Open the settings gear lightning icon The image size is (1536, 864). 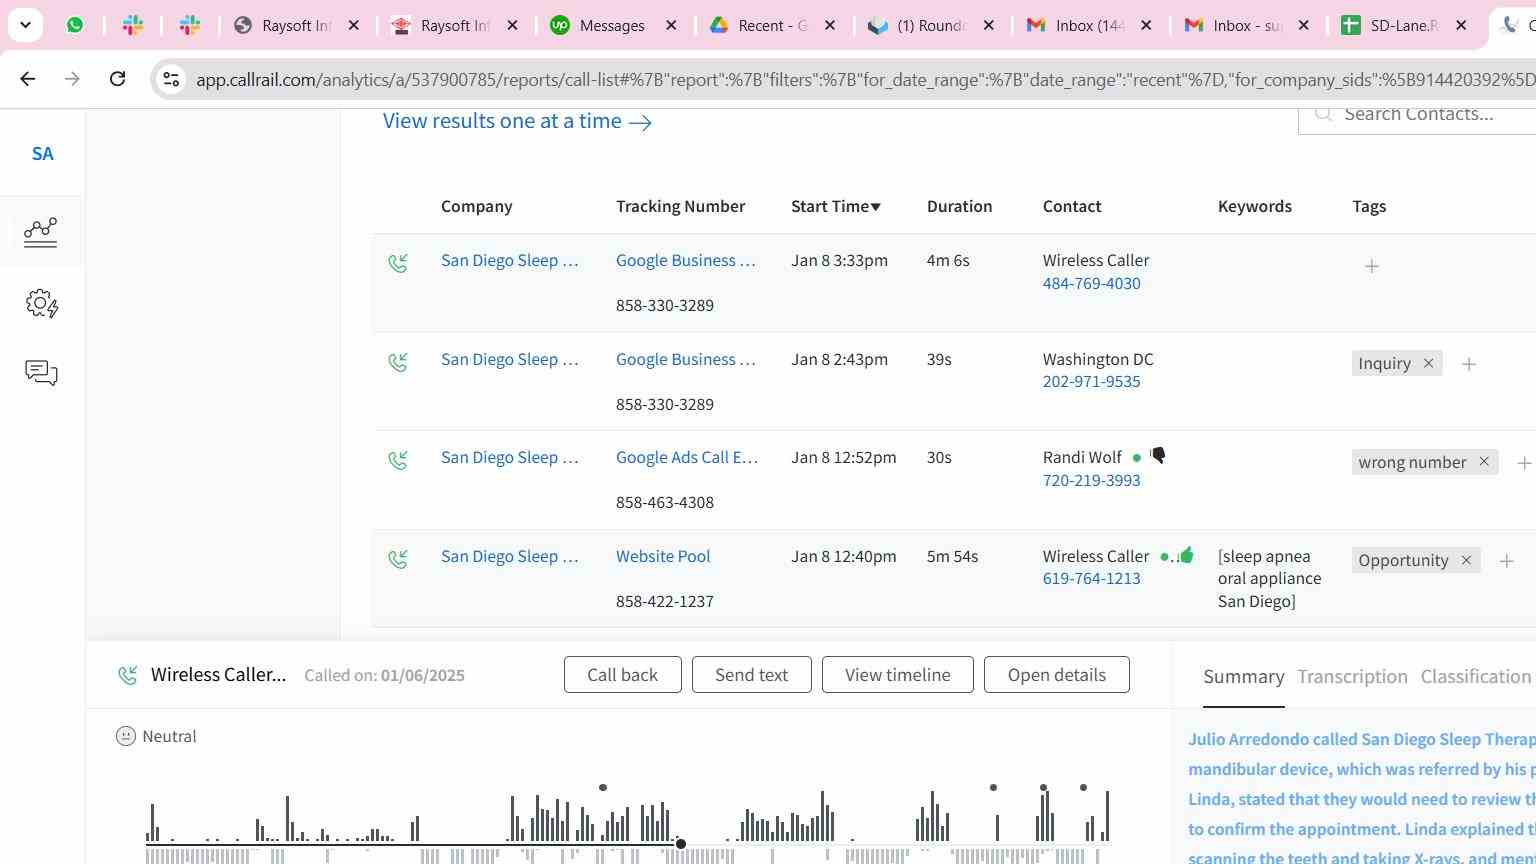[x=42, y=303]
